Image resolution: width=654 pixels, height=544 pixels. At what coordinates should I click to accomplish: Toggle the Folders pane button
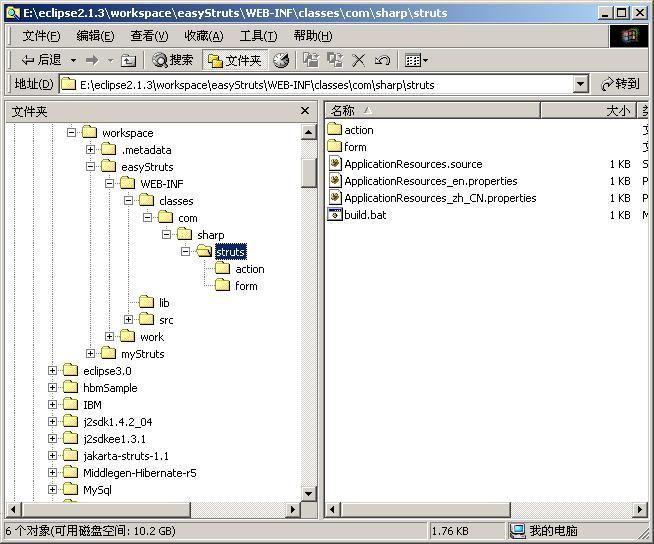(x=235, y=60)
